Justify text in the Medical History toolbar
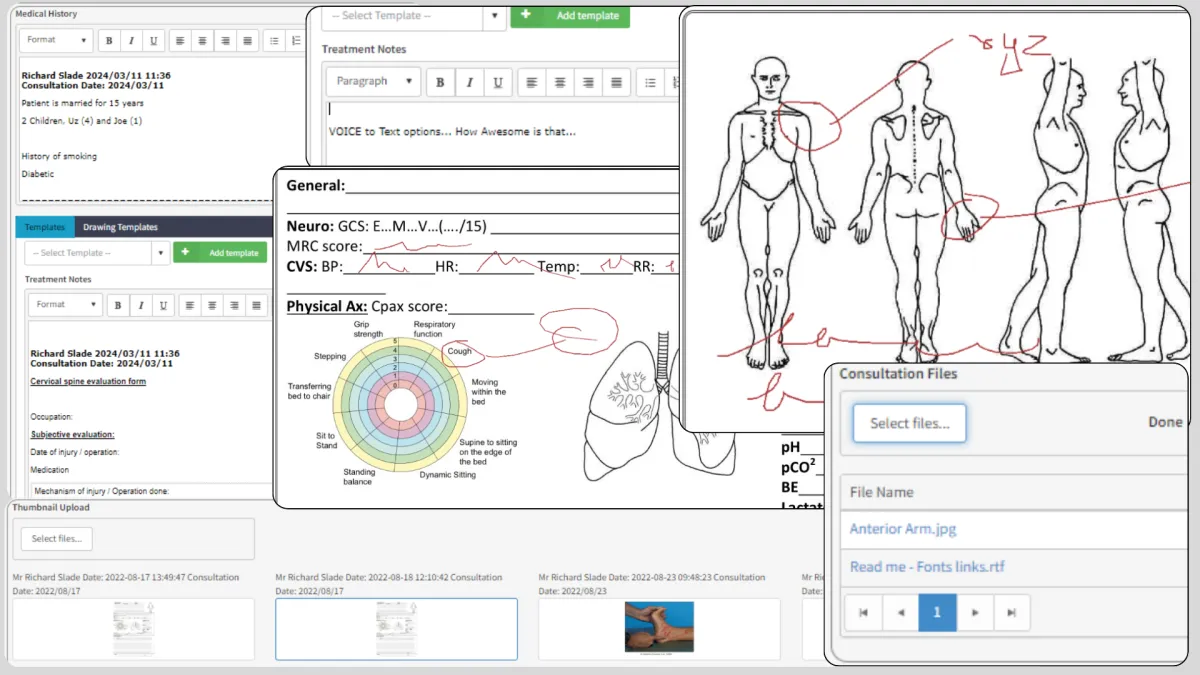 [x=248, y=41]
